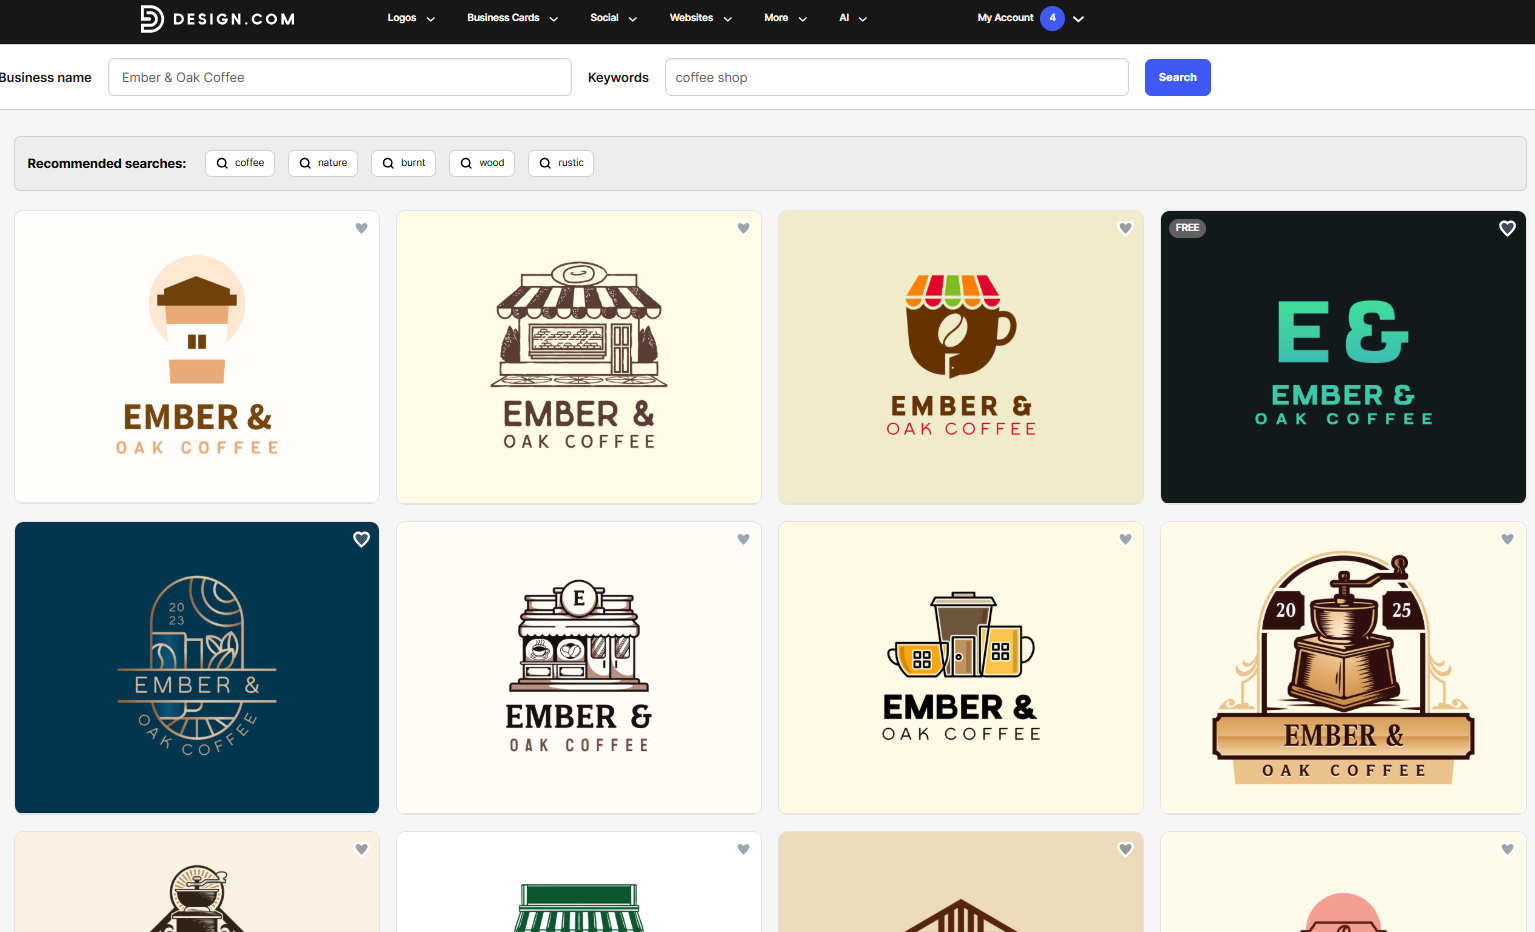Click the Recommended searches label

coord(107,163)
